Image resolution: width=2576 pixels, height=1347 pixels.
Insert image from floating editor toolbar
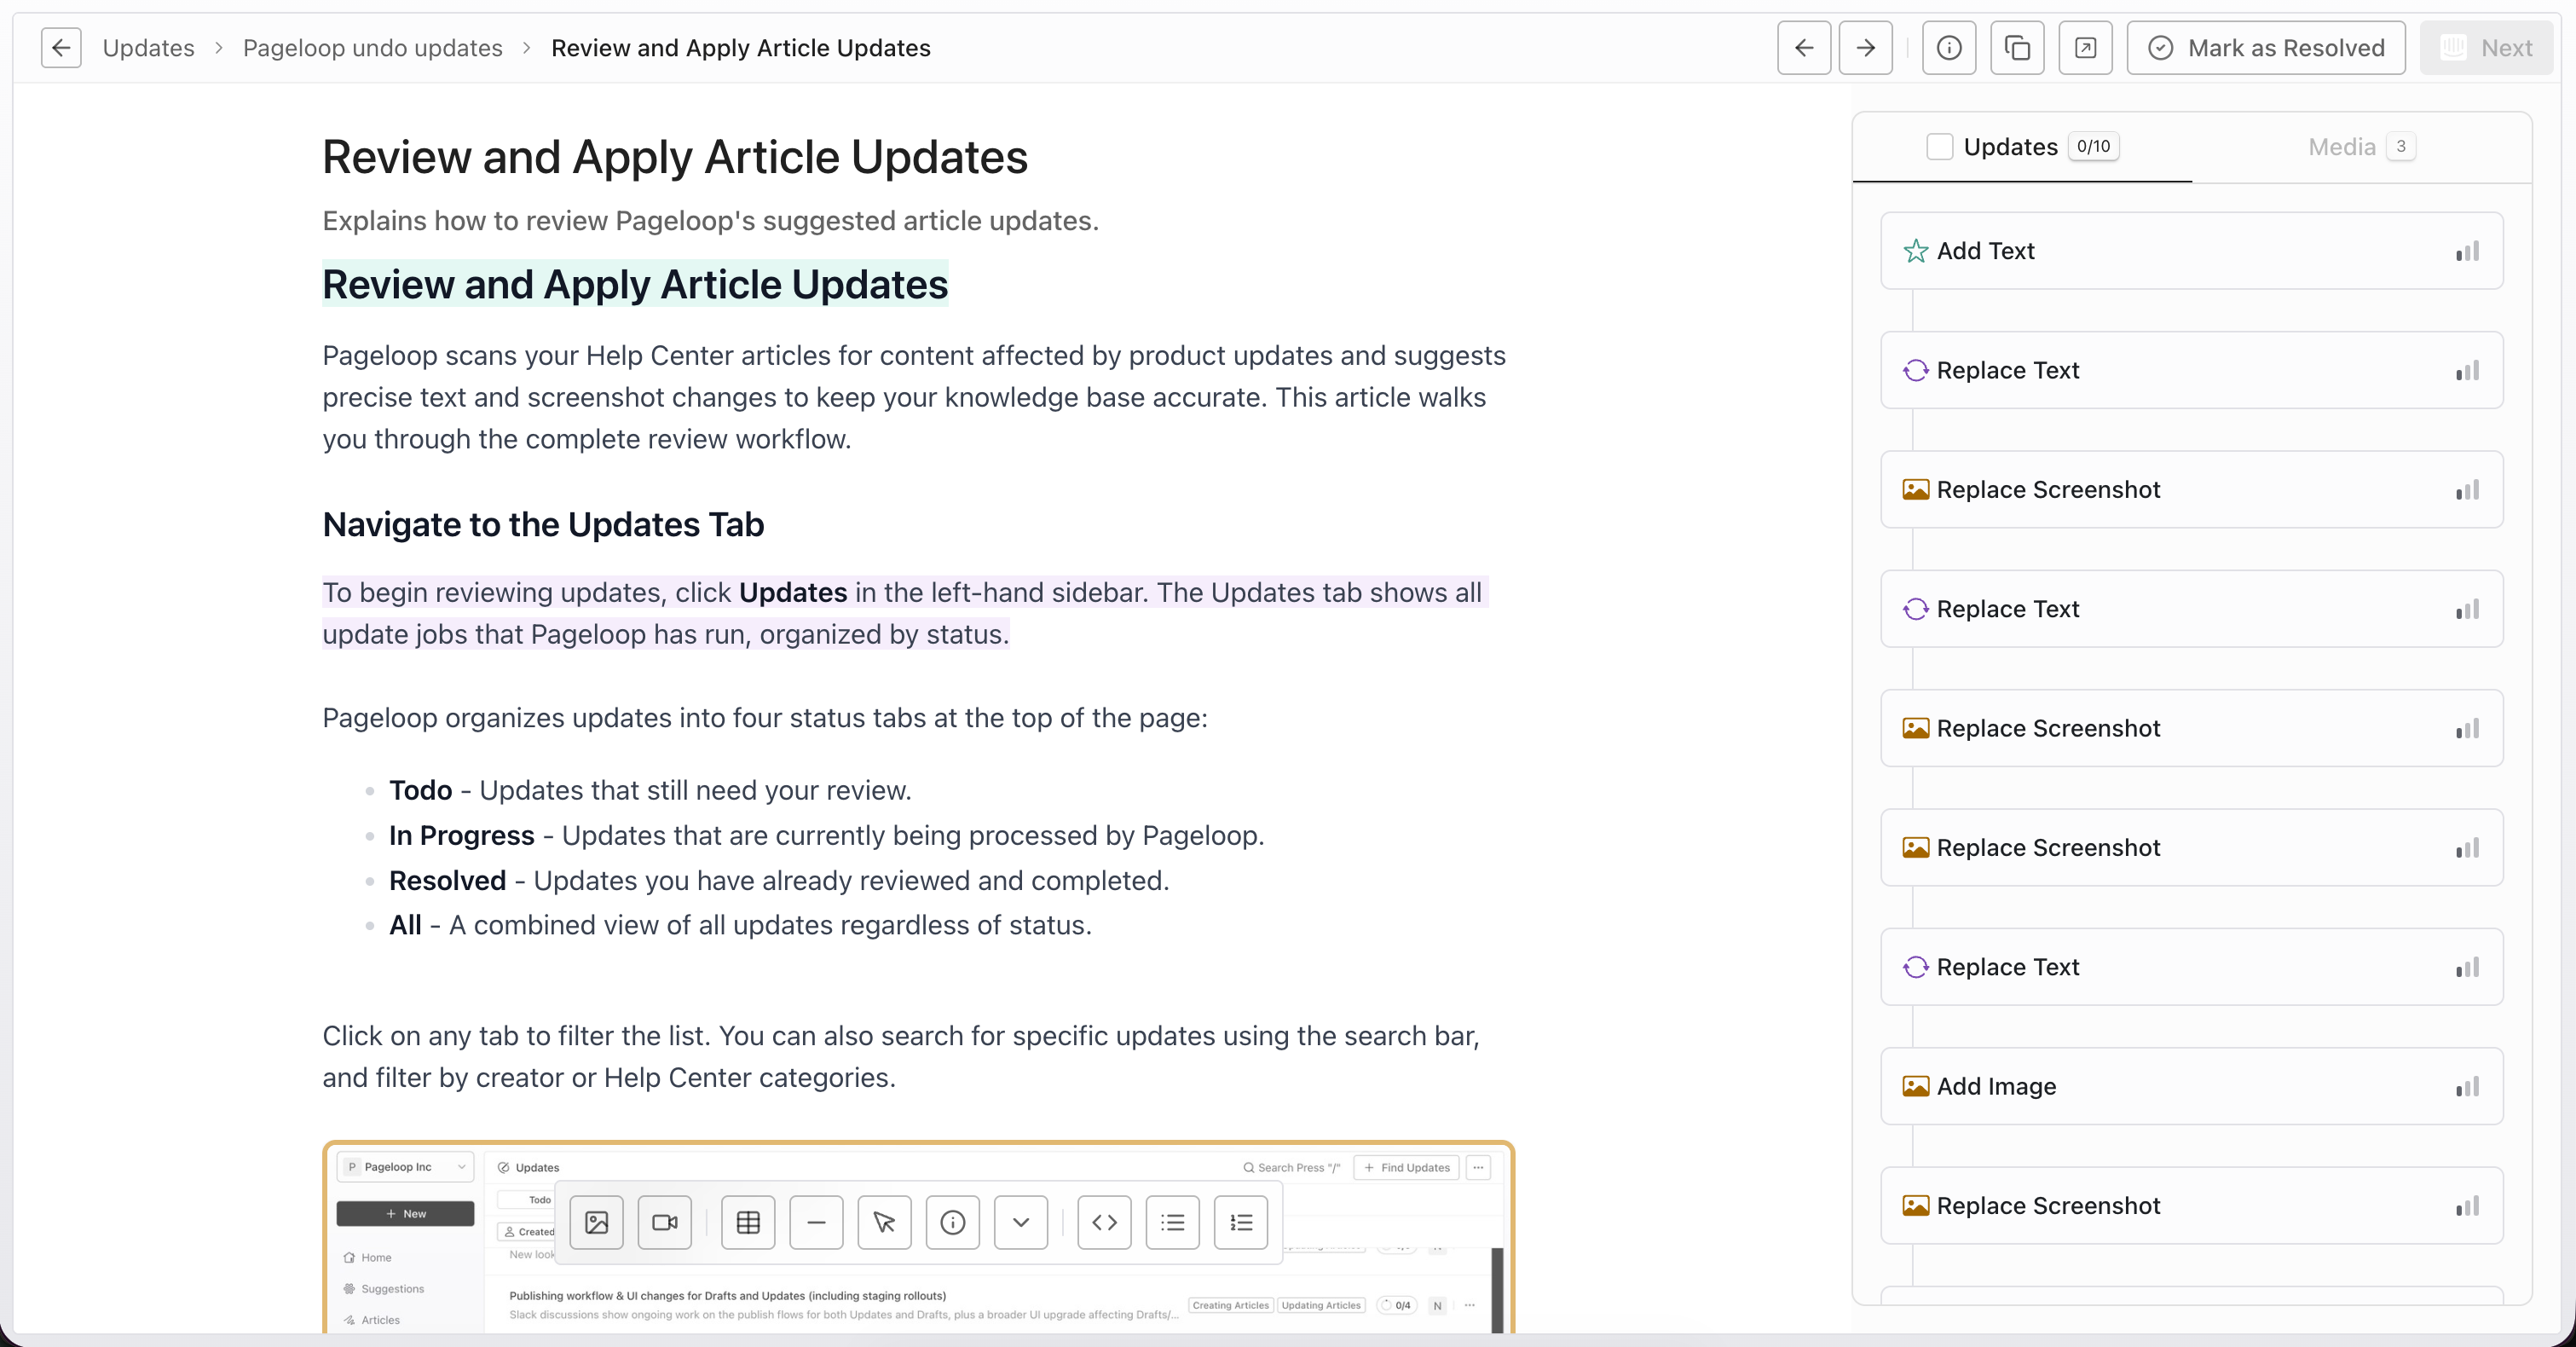(x=596, y=1222)
